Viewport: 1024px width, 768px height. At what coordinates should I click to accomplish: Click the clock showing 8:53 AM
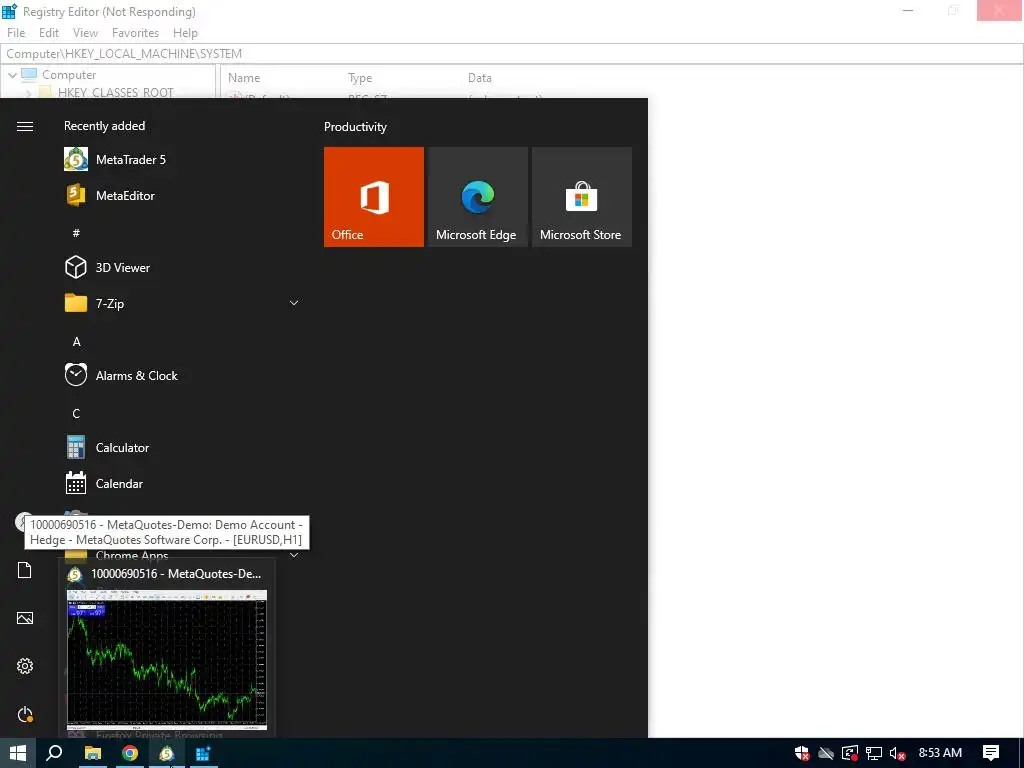click(x=940, y=753)
